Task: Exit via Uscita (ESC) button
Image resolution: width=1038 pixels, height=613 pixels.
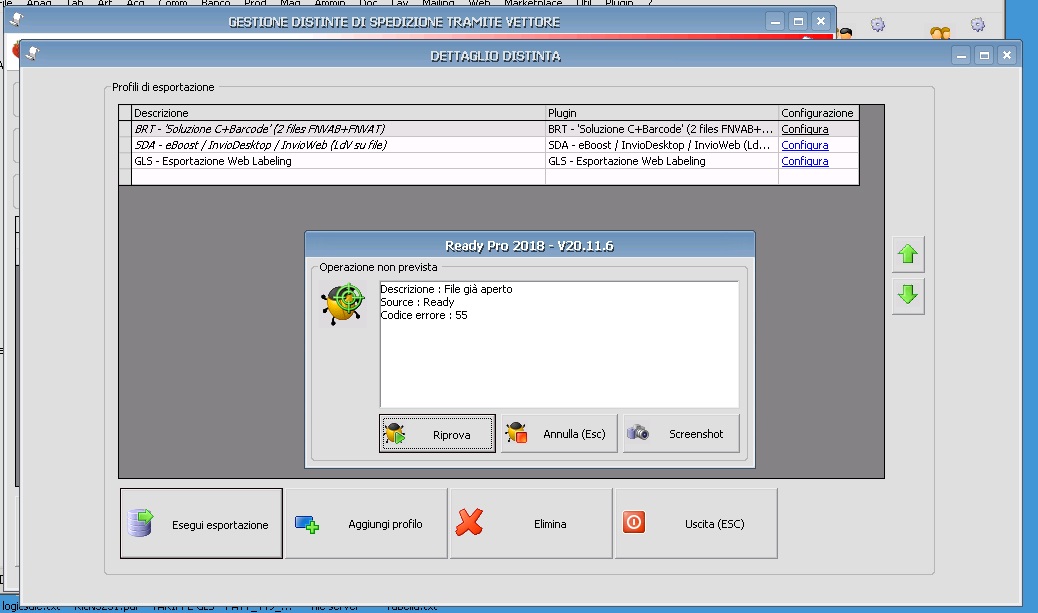Action: (696, 524)
